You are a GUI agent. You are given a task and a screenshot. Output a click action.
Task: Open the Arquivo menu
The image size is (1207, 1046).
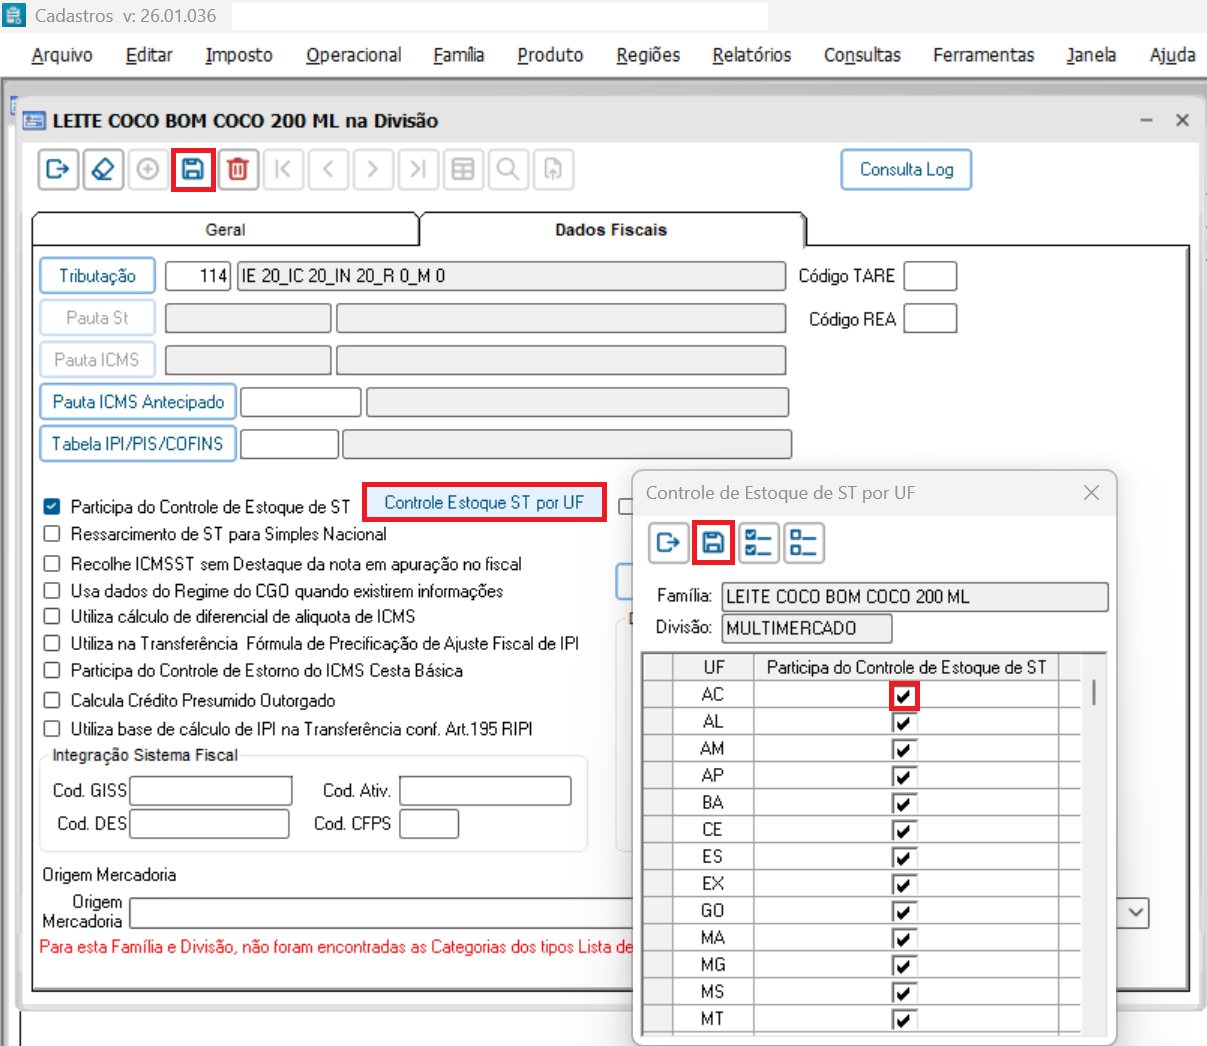62,55
